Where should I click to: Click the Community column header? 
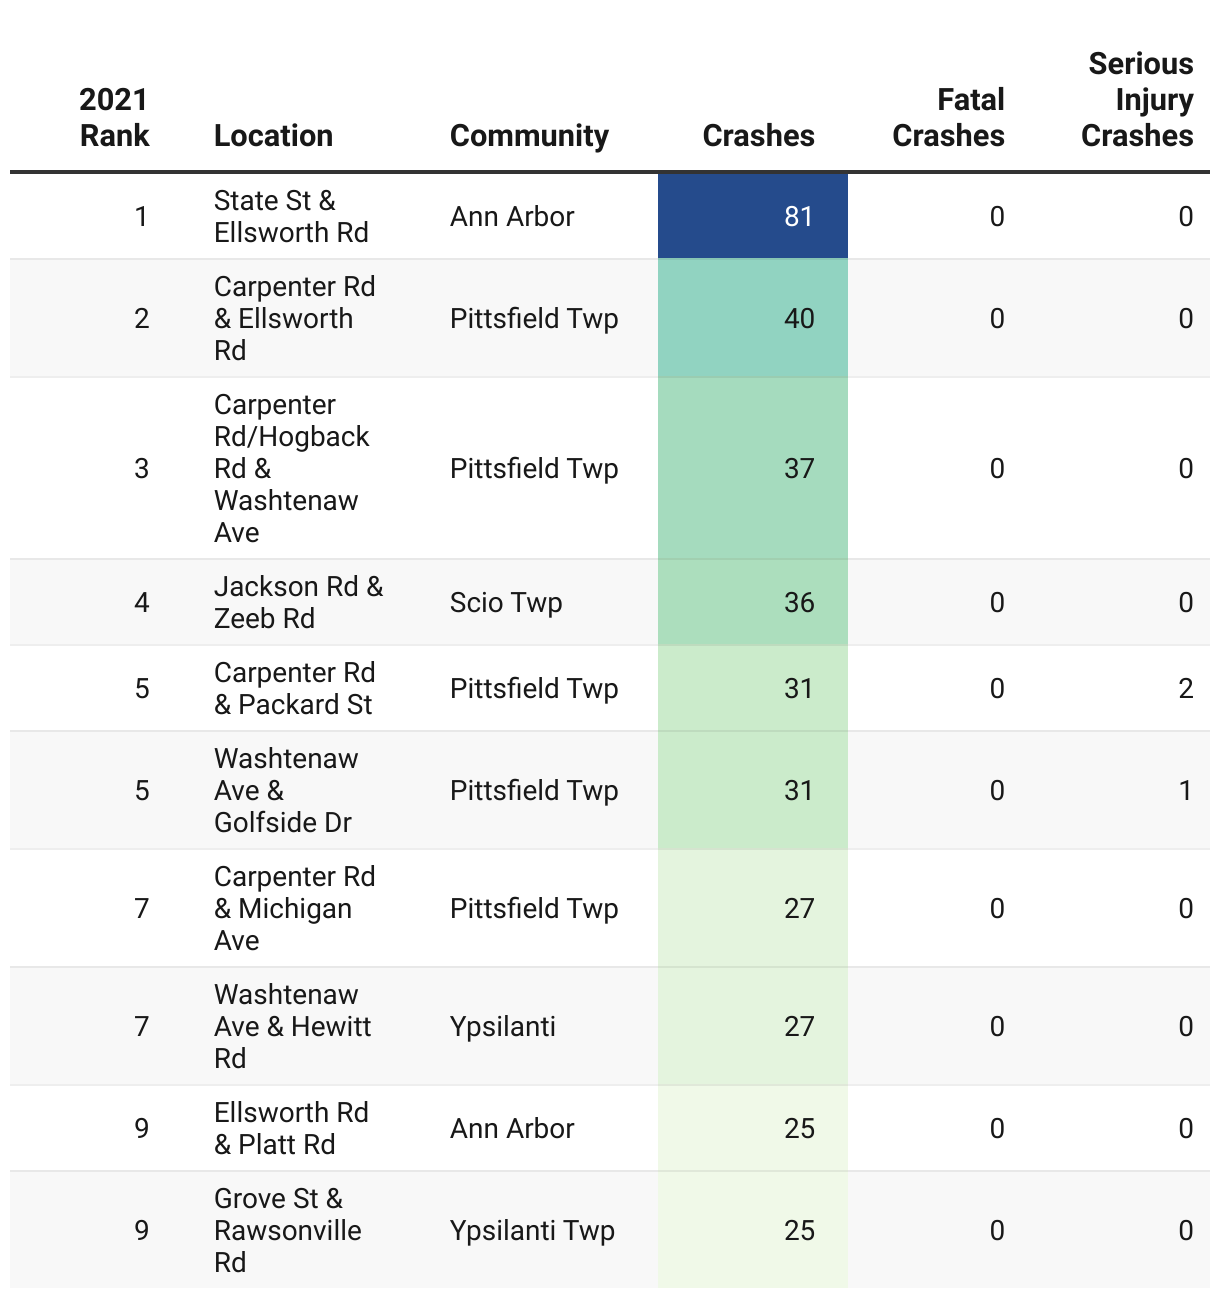[529, 135]
